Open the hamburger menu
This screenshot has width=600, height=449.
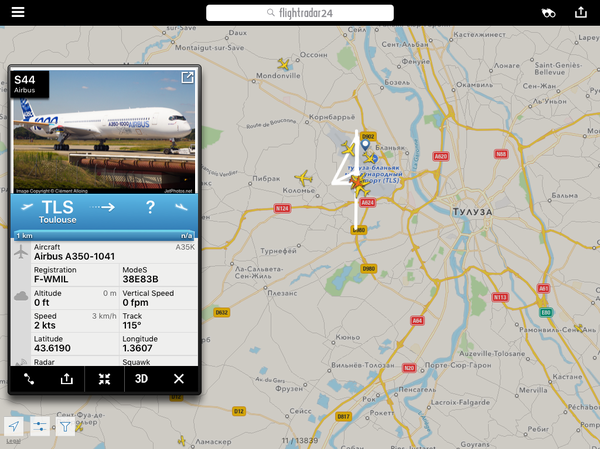coord(18,12)
